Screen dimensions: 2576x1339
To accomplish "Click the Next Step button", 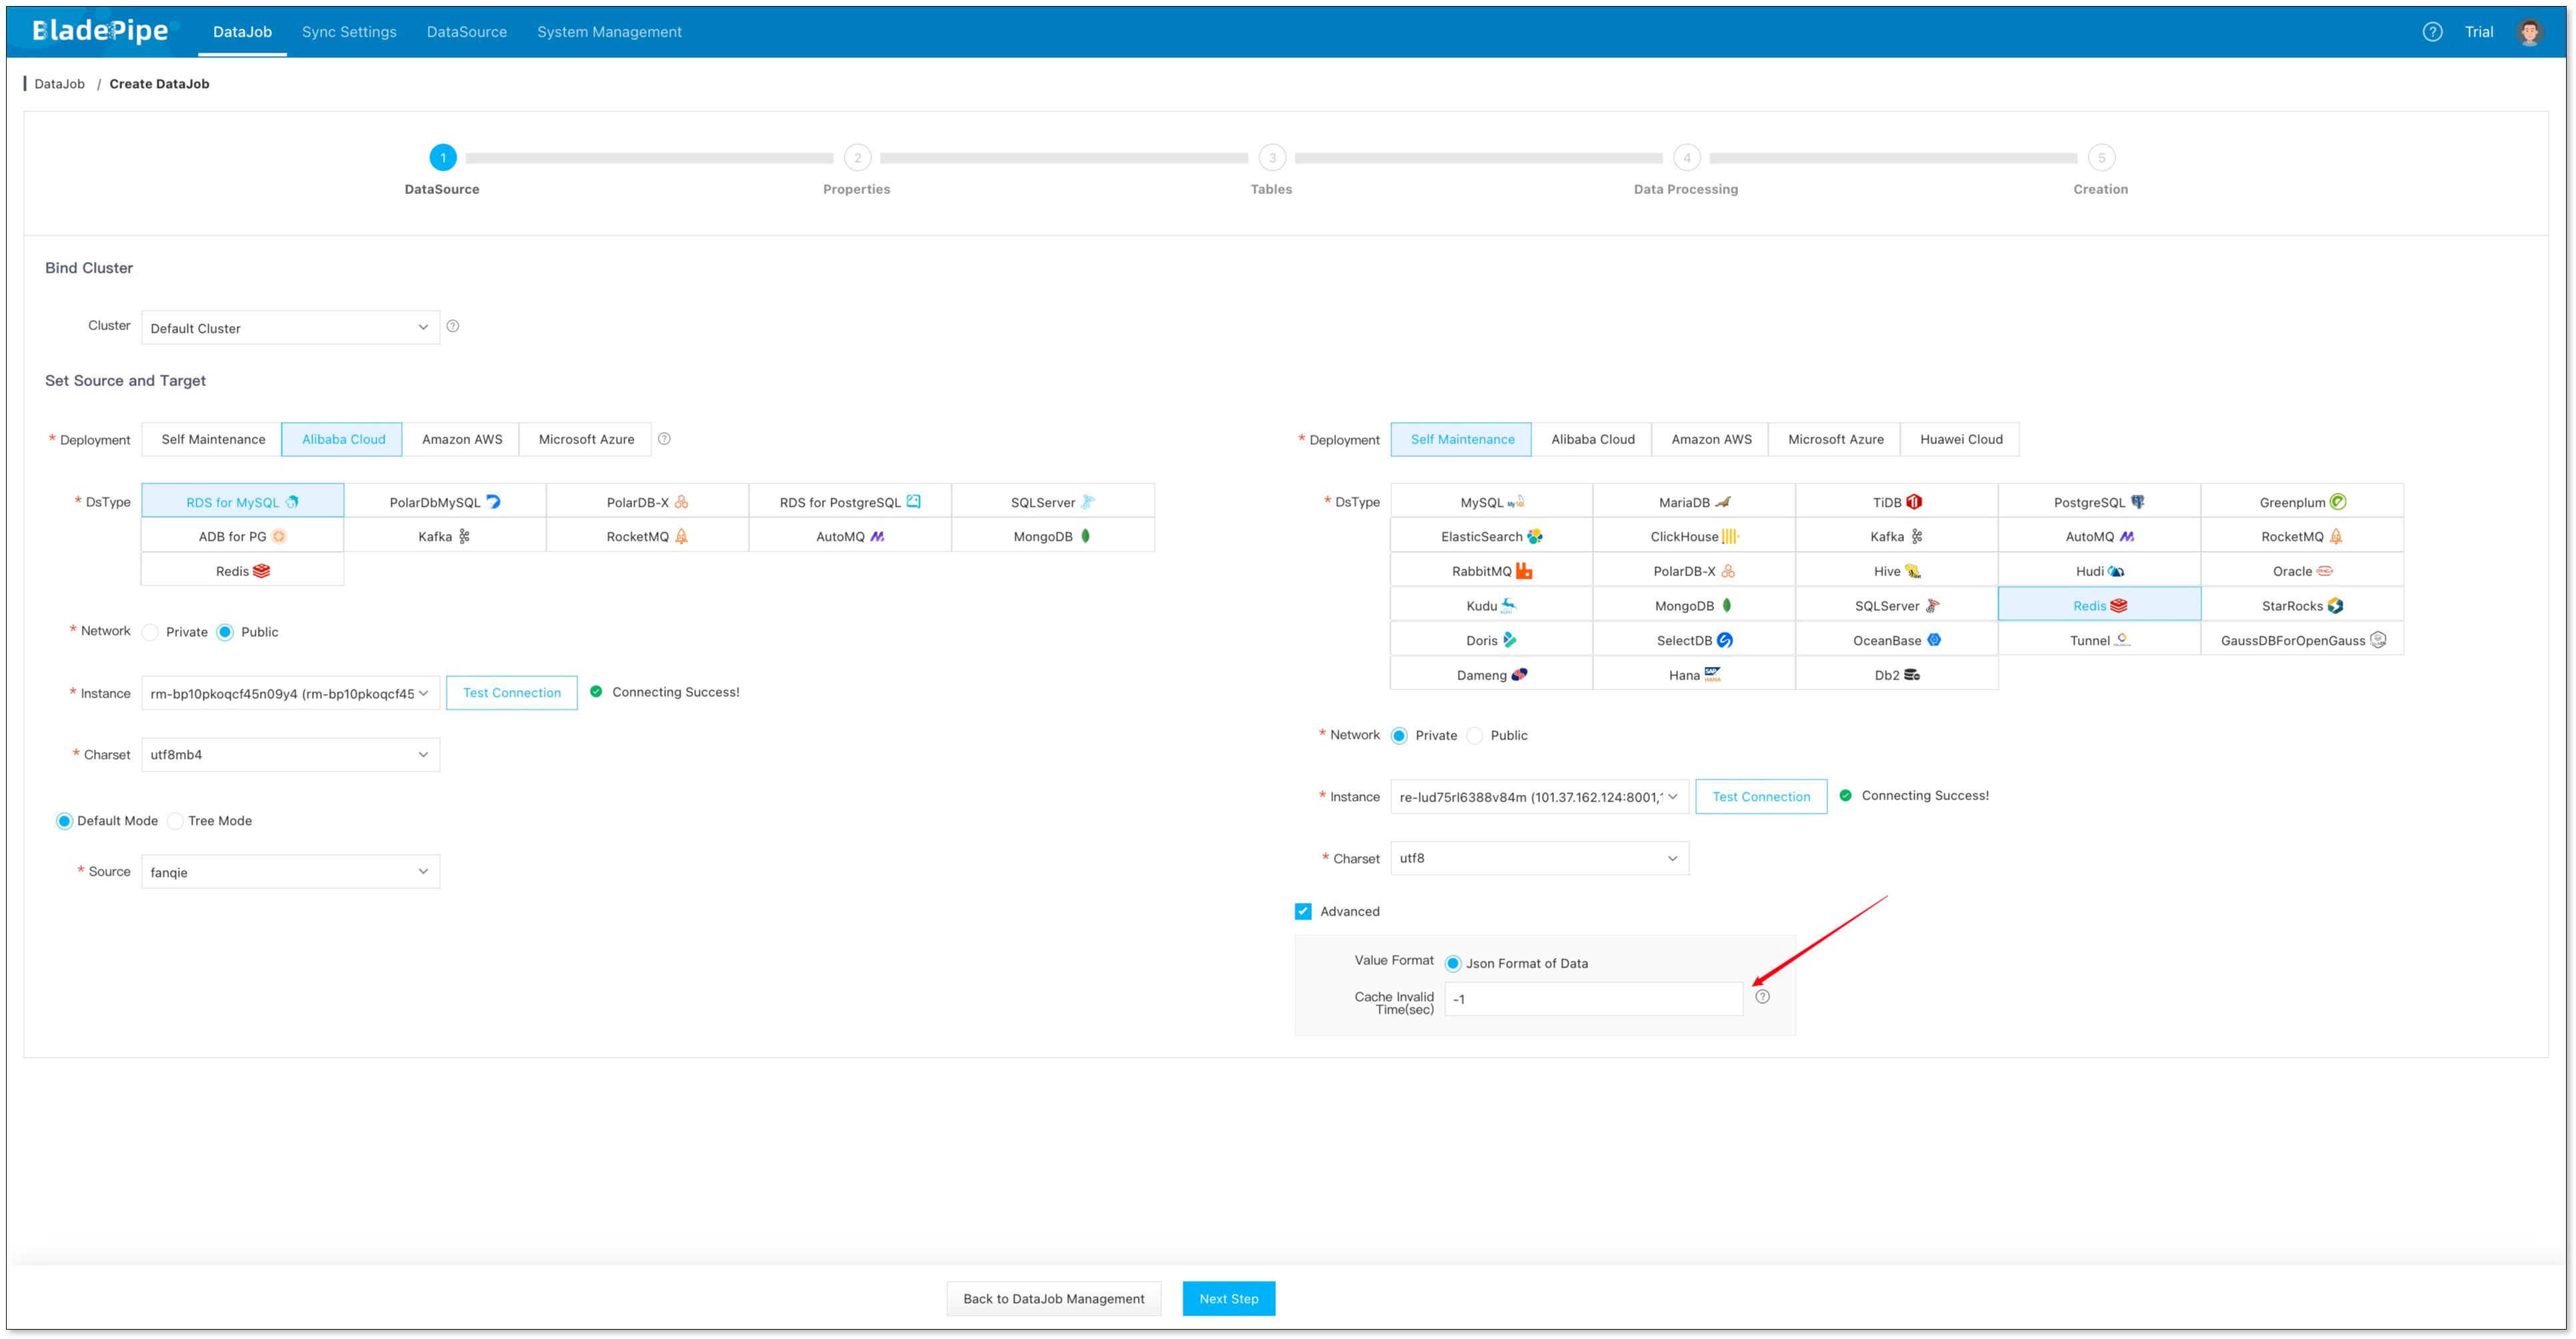I will [1229, 1299].
